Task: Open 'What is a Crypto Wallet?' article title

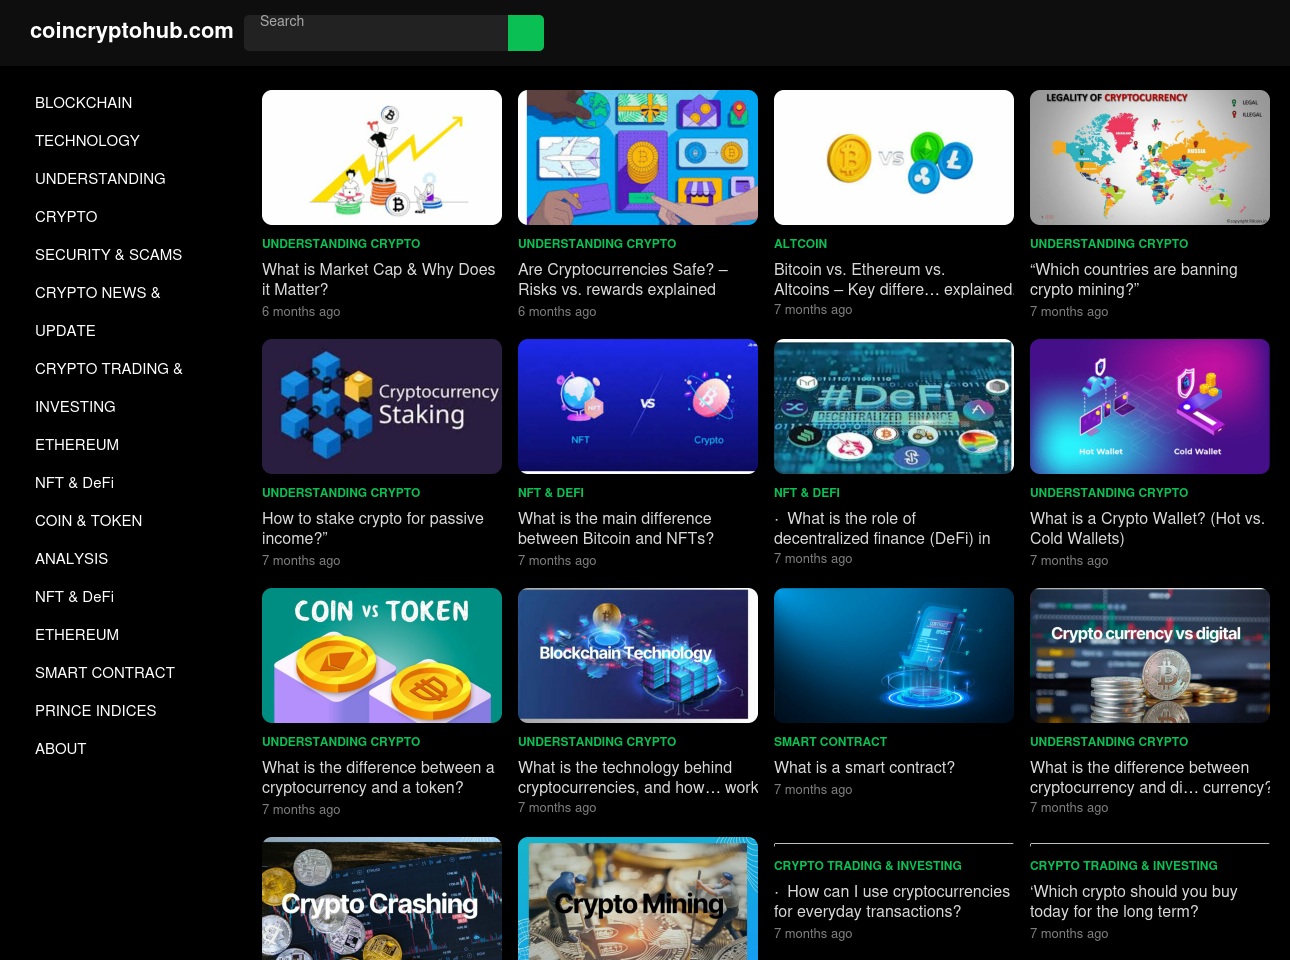Action: coord(1147,529)
